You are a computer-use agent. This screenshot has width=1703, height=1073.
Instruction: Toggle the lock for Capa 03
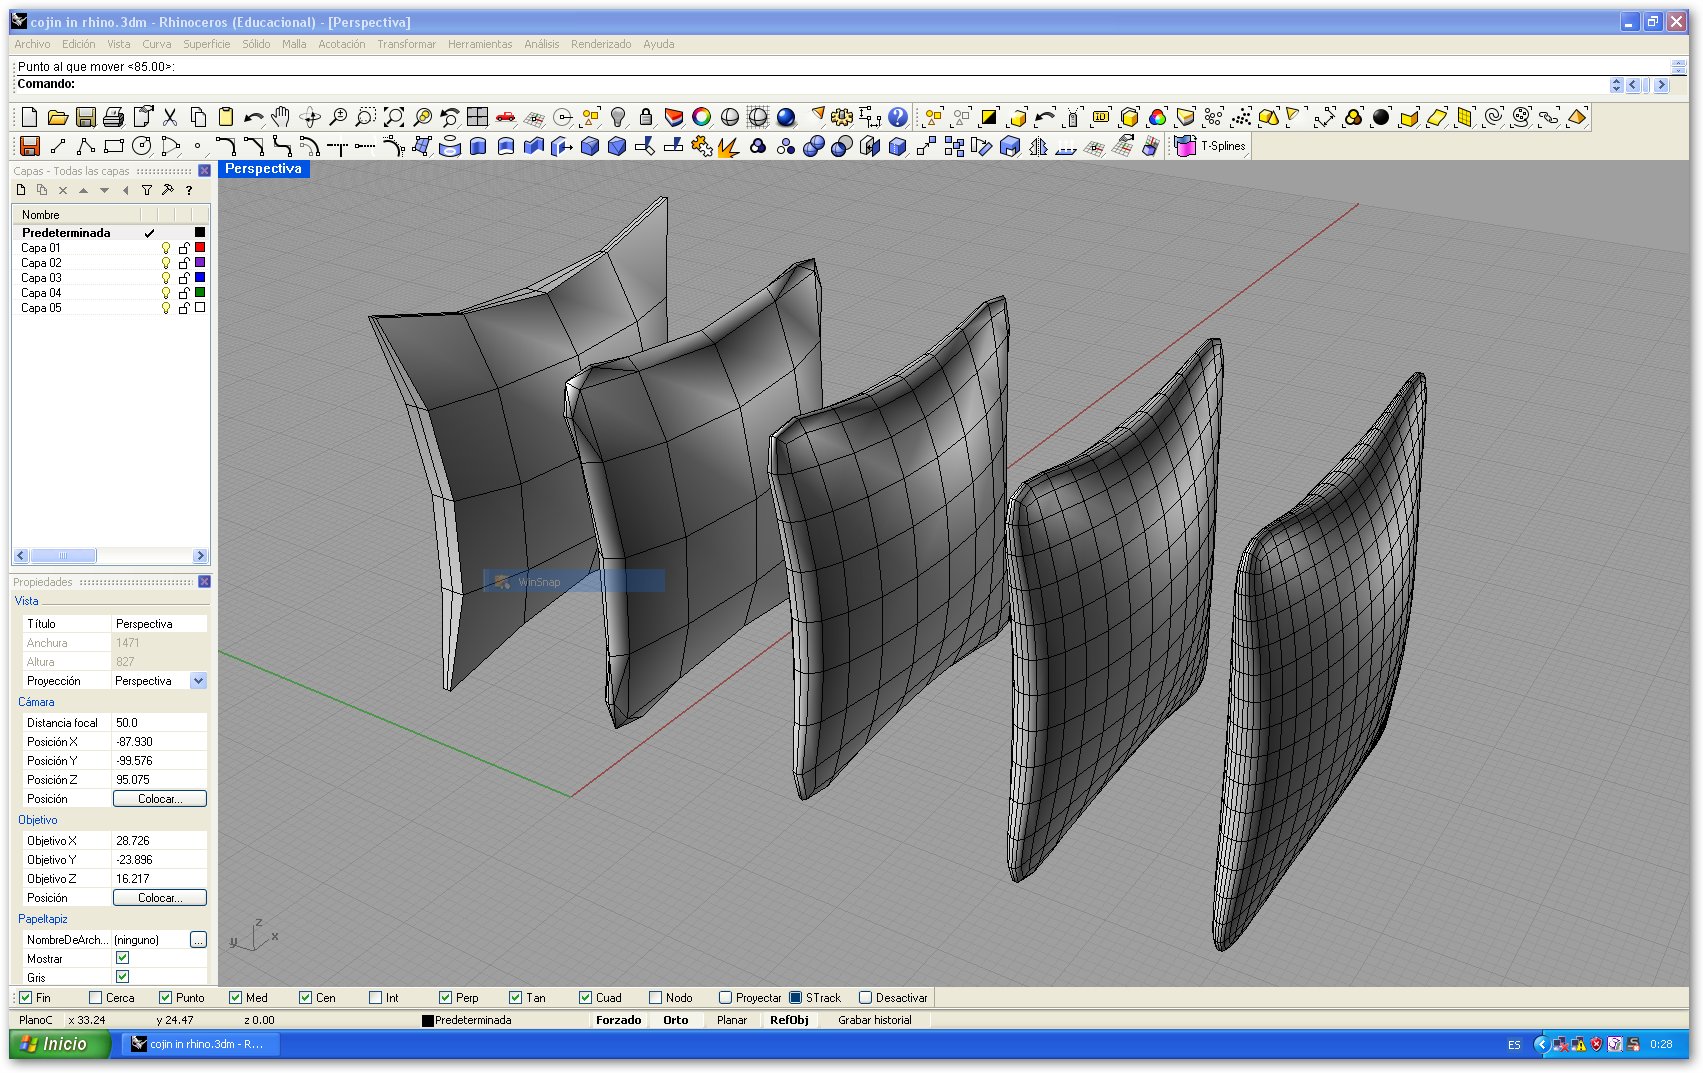point(184,278)
